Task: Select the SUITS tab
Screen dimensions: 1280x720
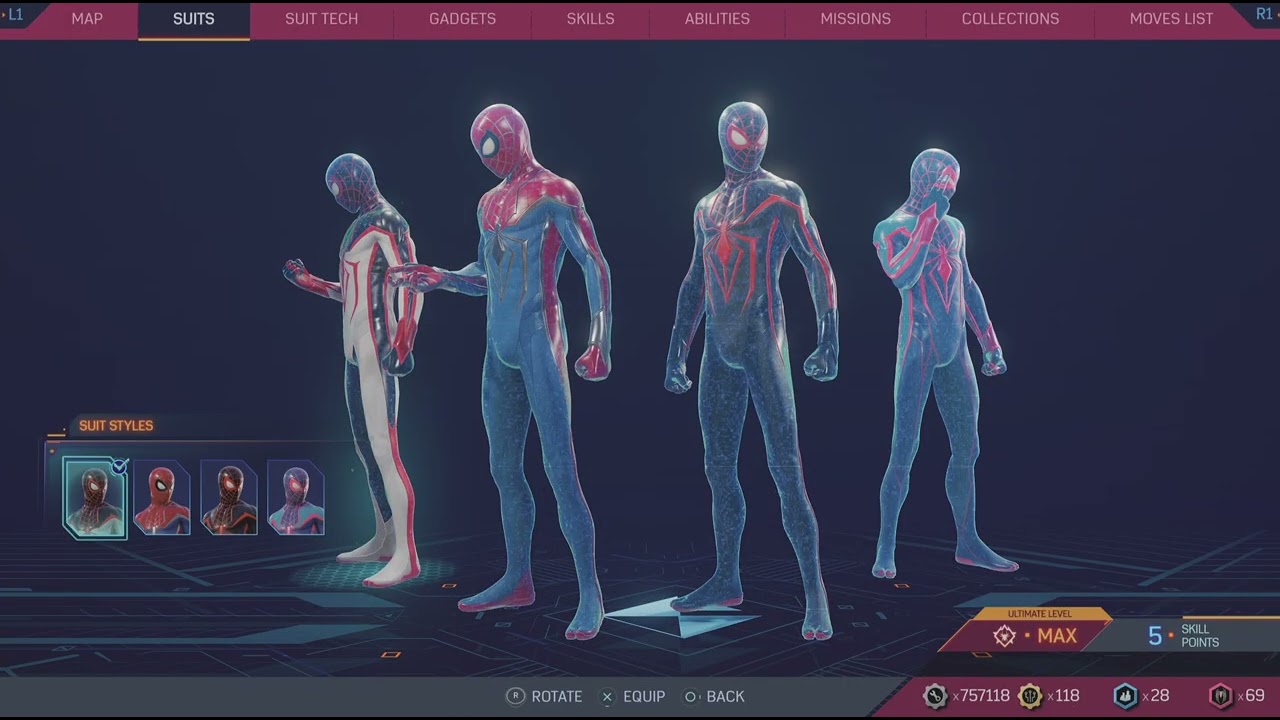Action: point(193,19)
